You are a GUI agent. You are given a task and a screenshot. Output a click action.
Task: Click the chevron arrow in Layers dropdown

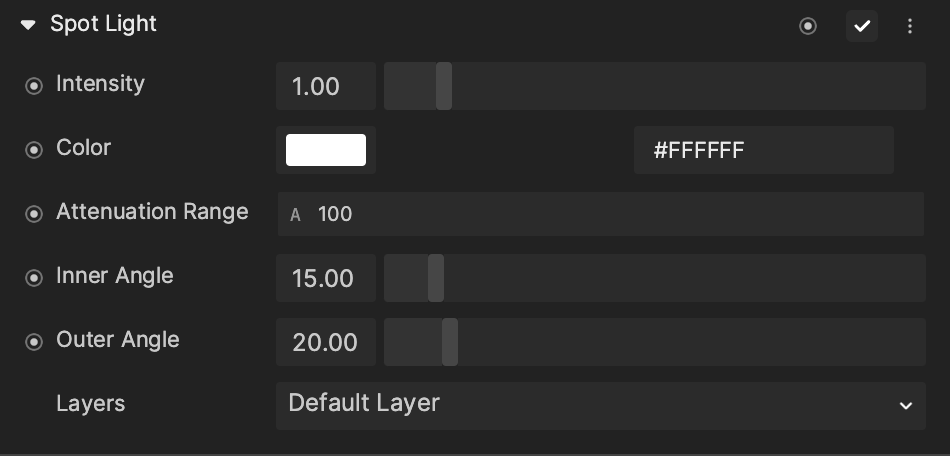tap(906, 406)
